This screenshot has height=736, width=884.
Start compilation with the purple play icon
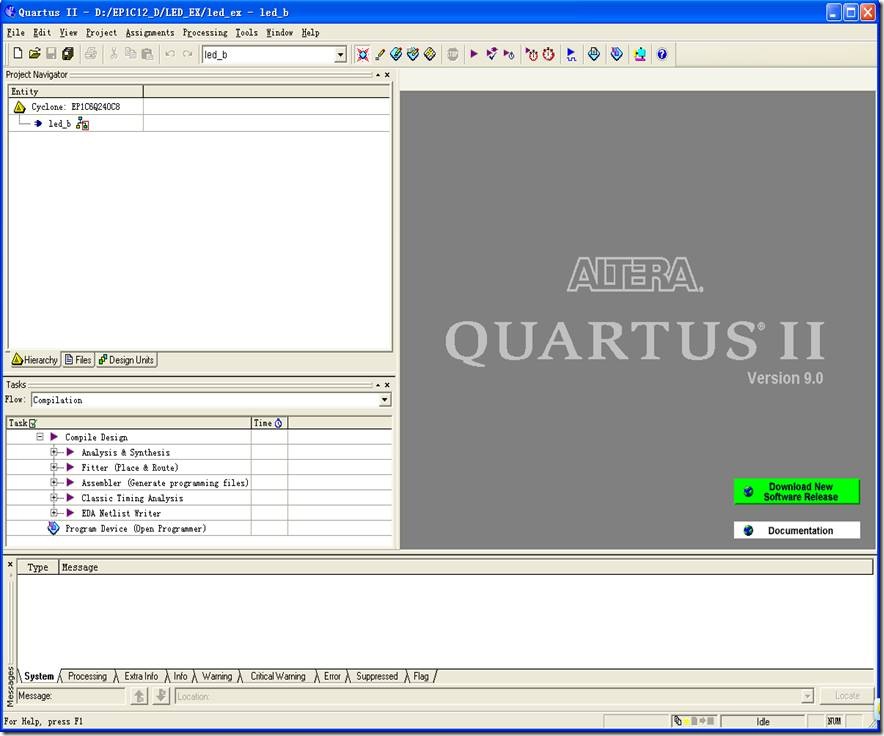pos(474,54)
